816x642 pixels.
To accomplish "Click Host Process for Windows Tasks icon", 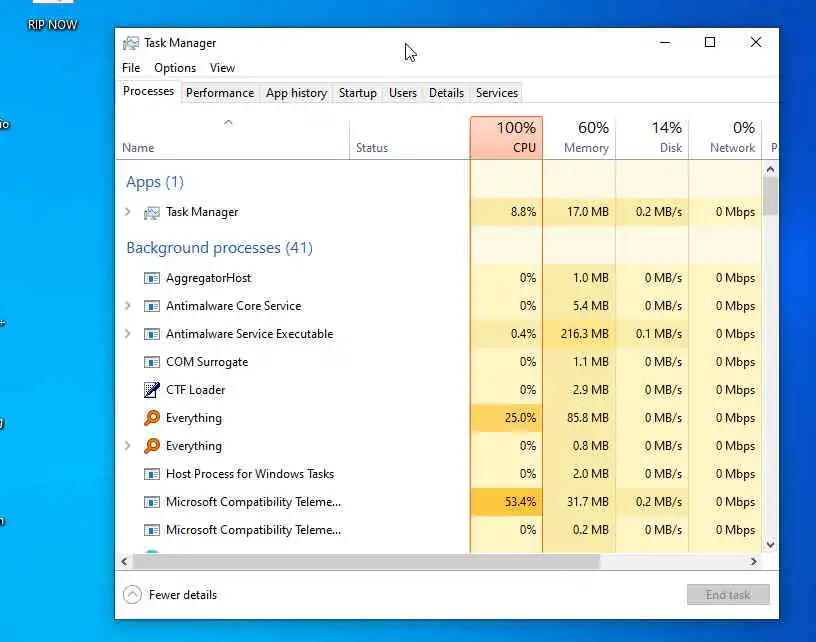I will pyautogui.click(x=151, y=474).
